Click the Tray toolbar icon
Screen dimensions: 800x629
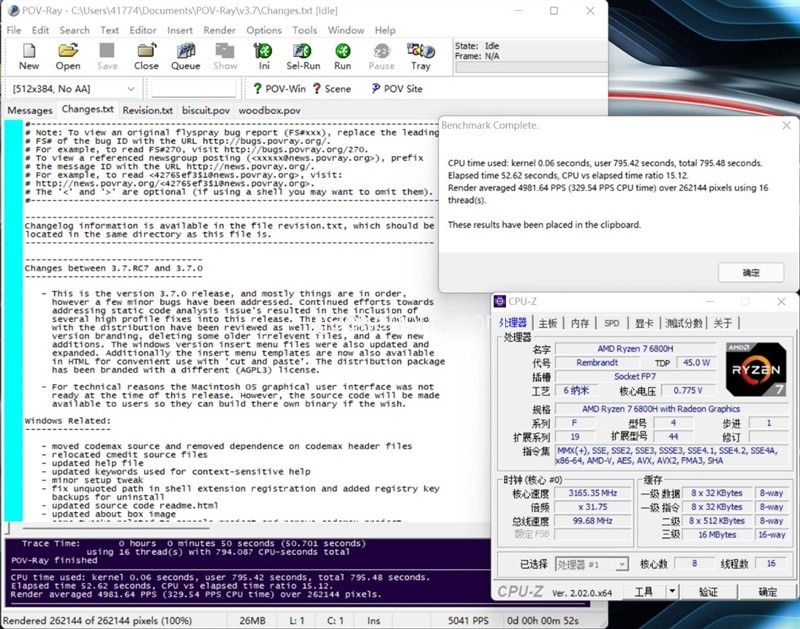(420, 57)
